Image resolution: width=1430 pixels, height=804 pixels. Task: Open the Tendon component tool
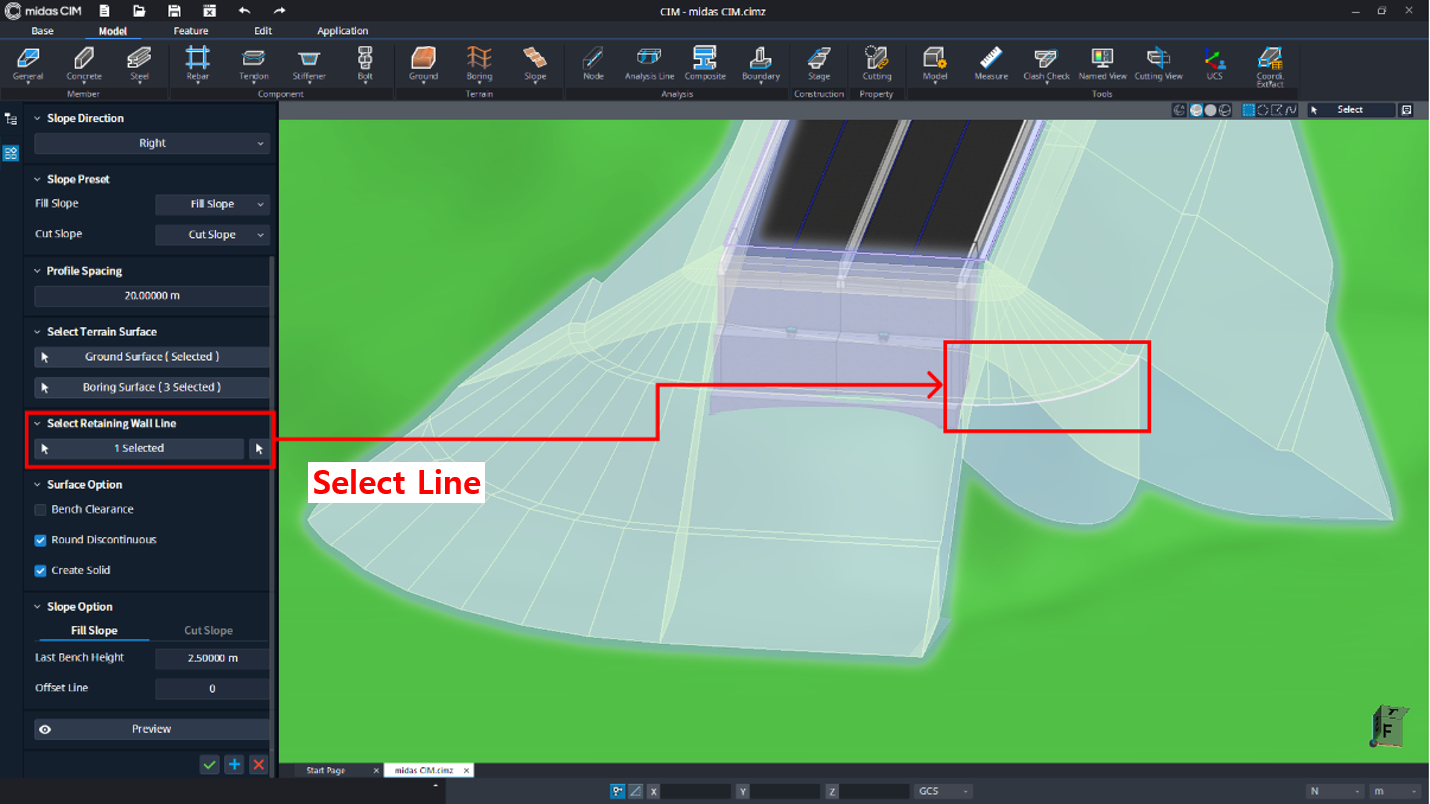pyautogui.click(x=253, y=62)
